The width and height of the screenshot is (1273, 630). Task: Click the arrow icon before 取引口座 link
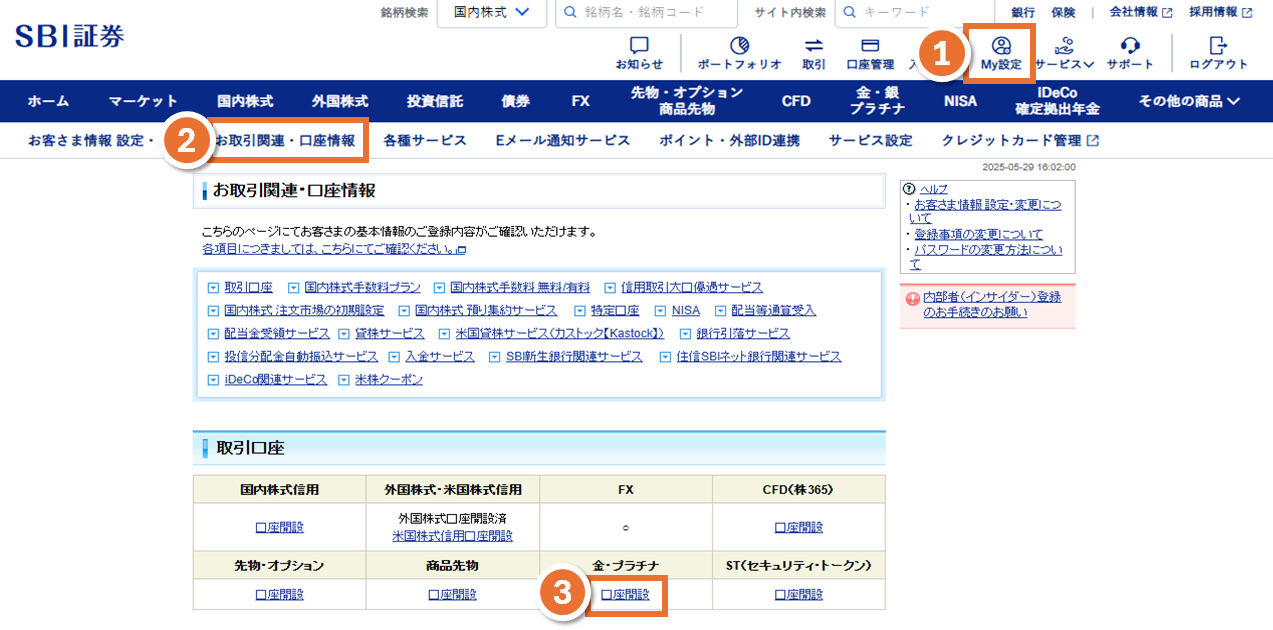(213, 288)
